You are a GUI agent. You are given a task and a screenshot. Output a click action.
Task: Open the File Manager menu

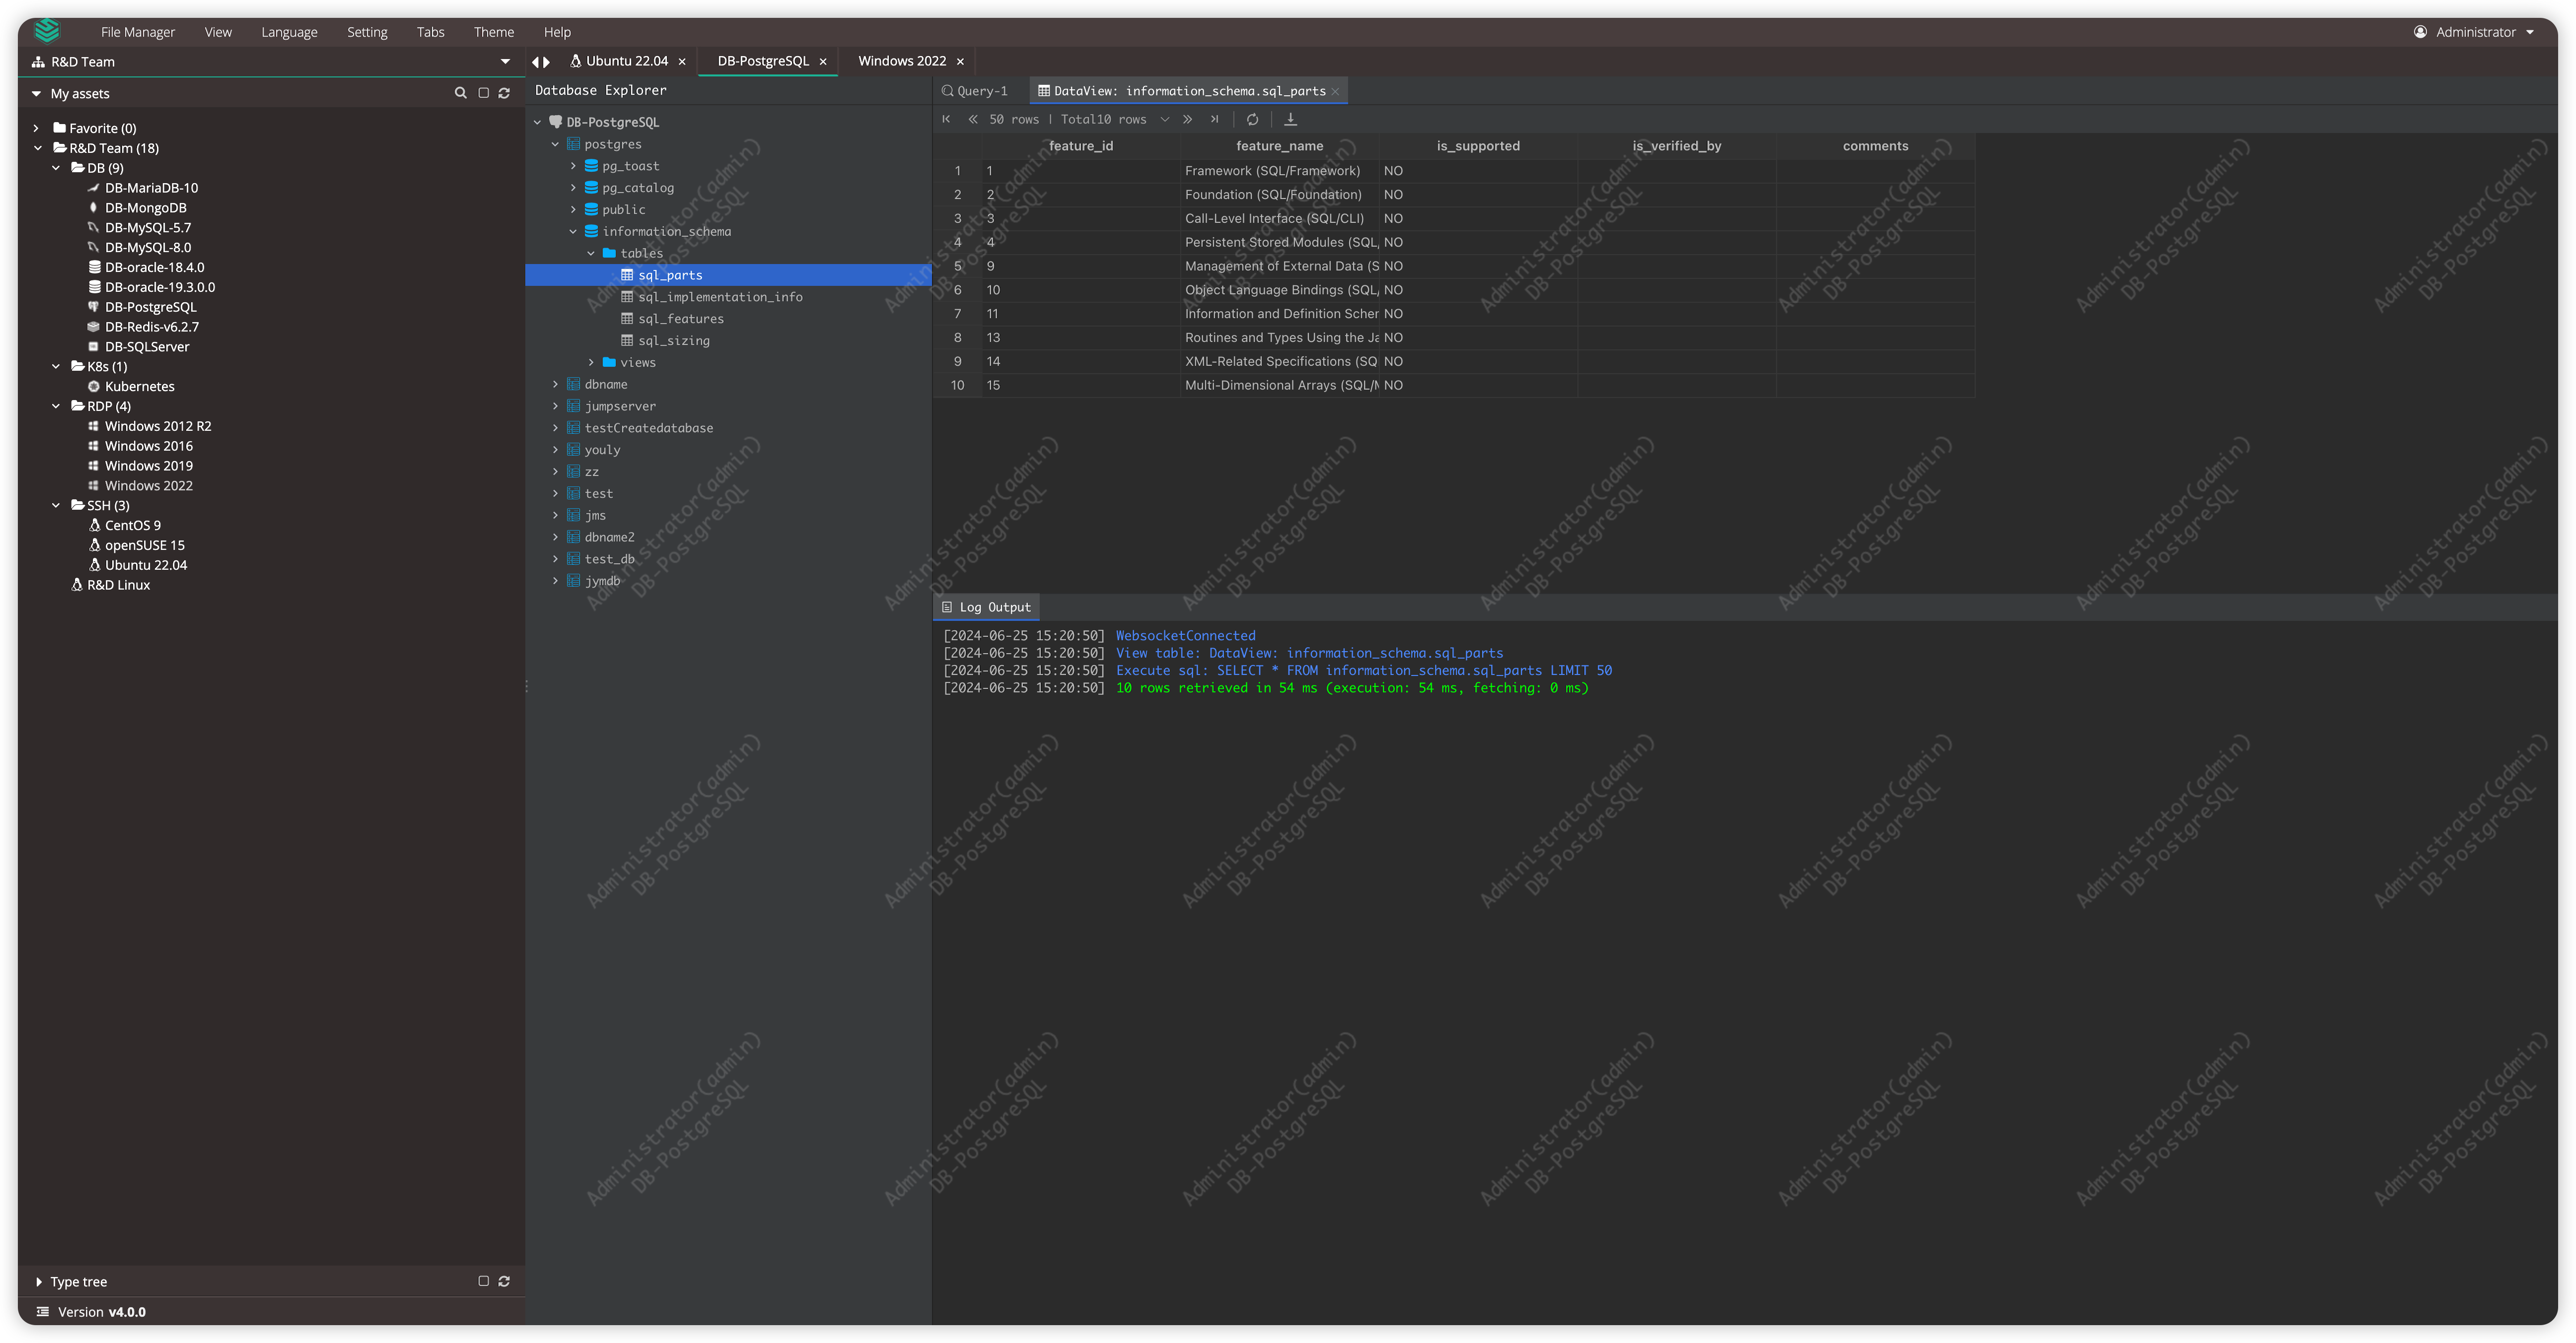138,32
